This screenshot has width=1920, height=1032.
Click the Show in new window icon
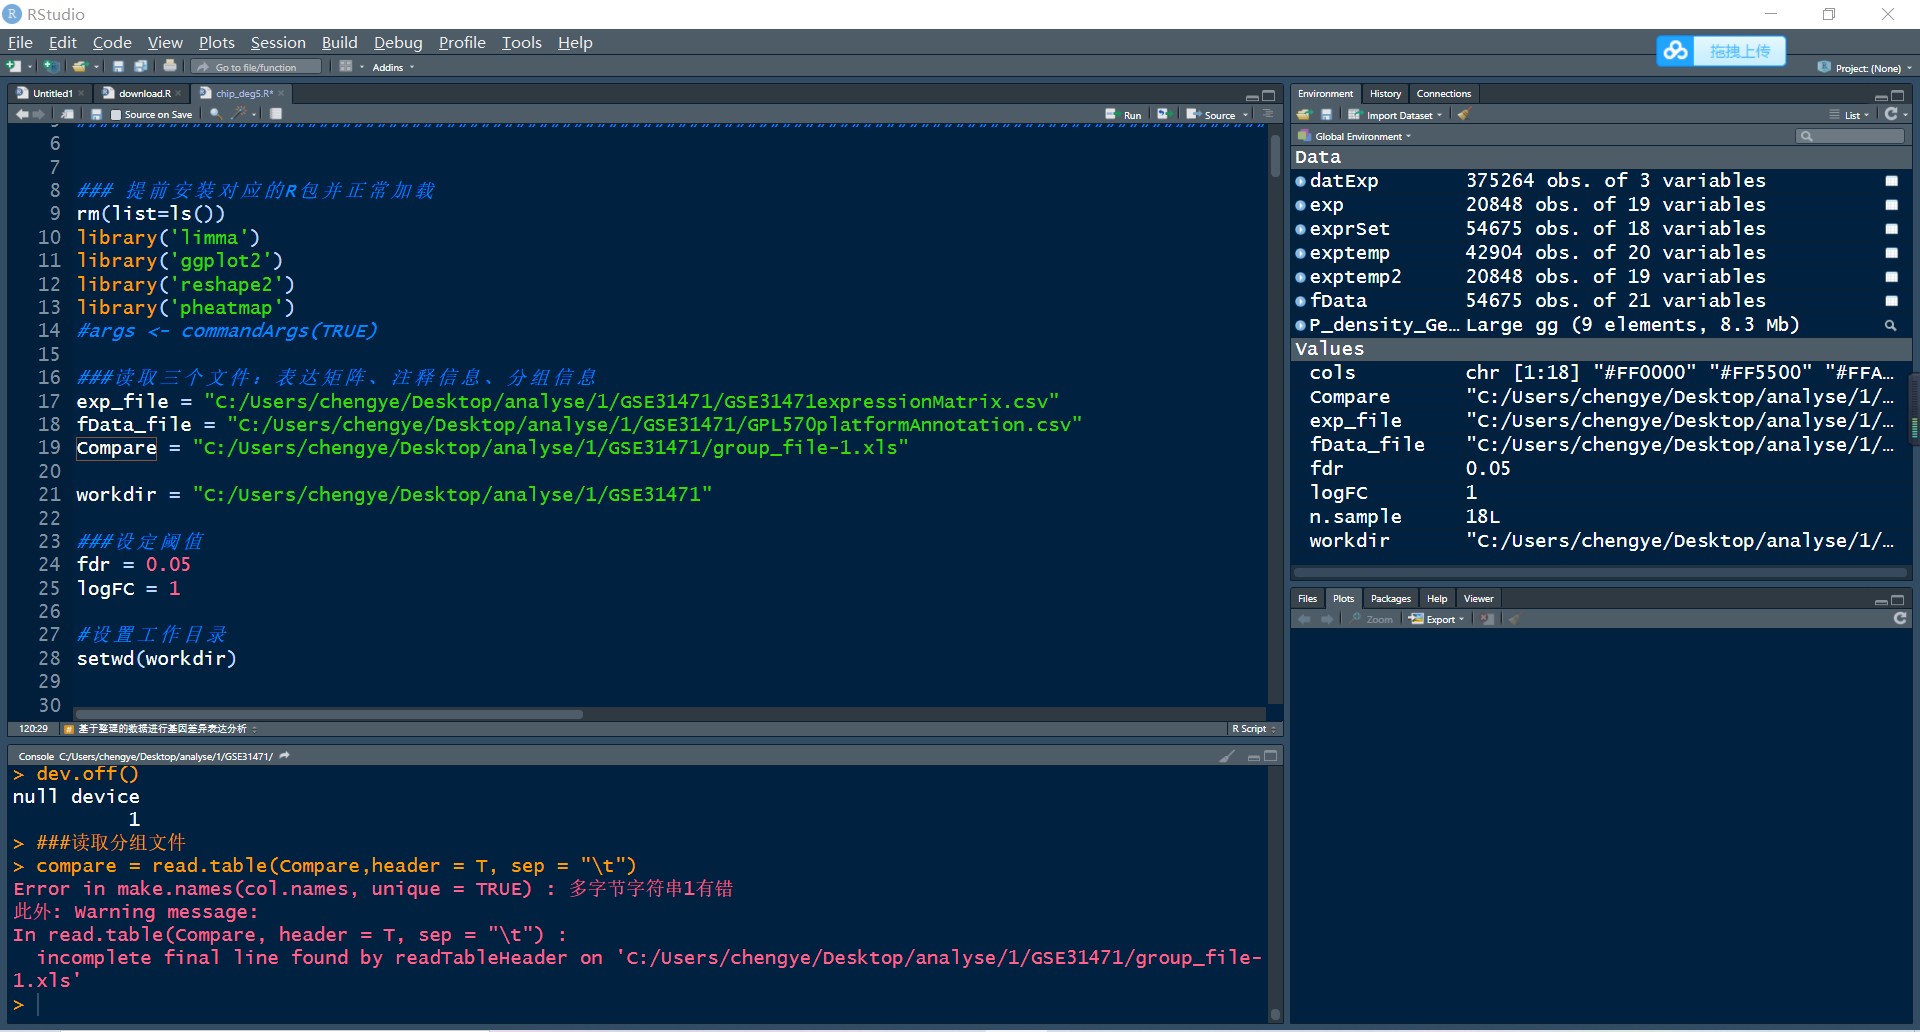tap(67, 115)
